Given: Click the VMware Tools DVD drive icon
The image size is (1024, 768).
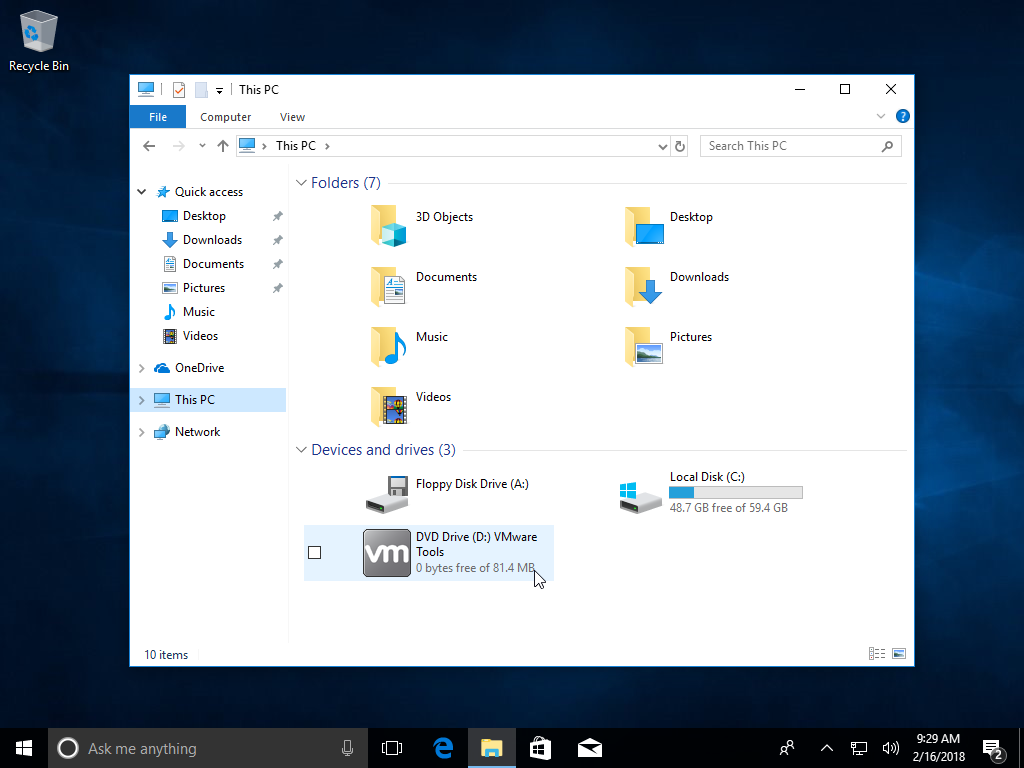Looking at the screenshot, I should [387, 553].
